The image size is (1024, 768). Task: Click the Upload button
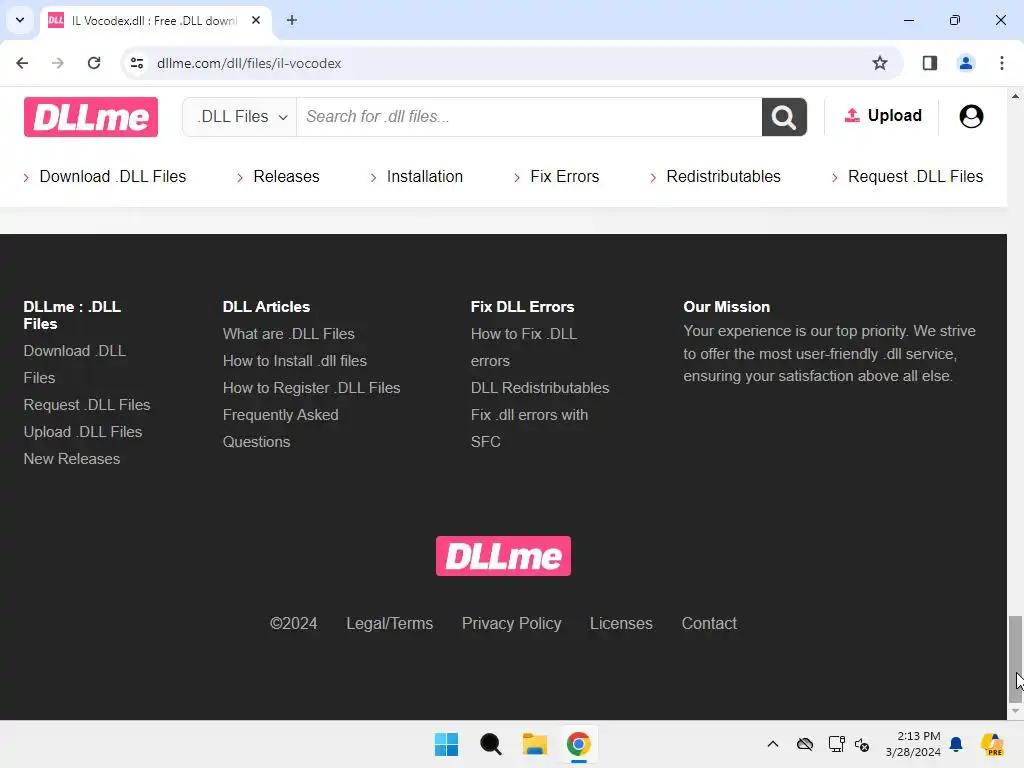(882, 116)
